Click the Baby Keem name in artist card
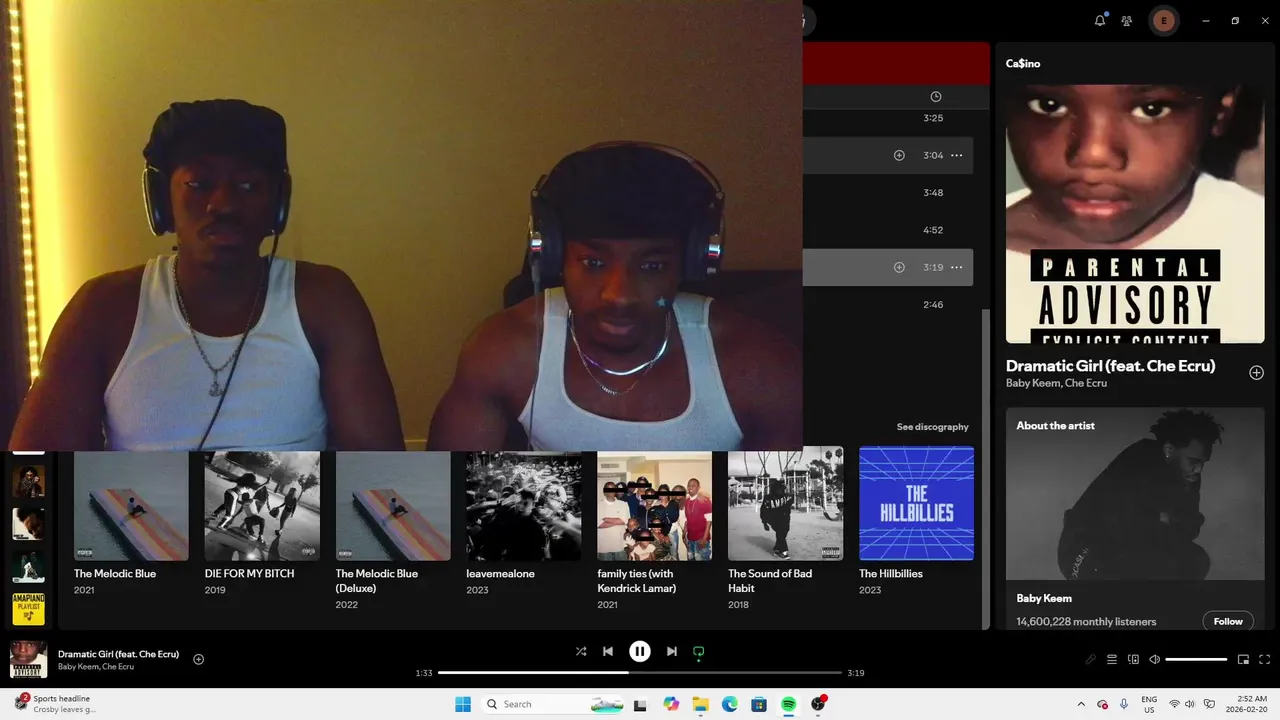The image size is (1280, 720). 1044,598
